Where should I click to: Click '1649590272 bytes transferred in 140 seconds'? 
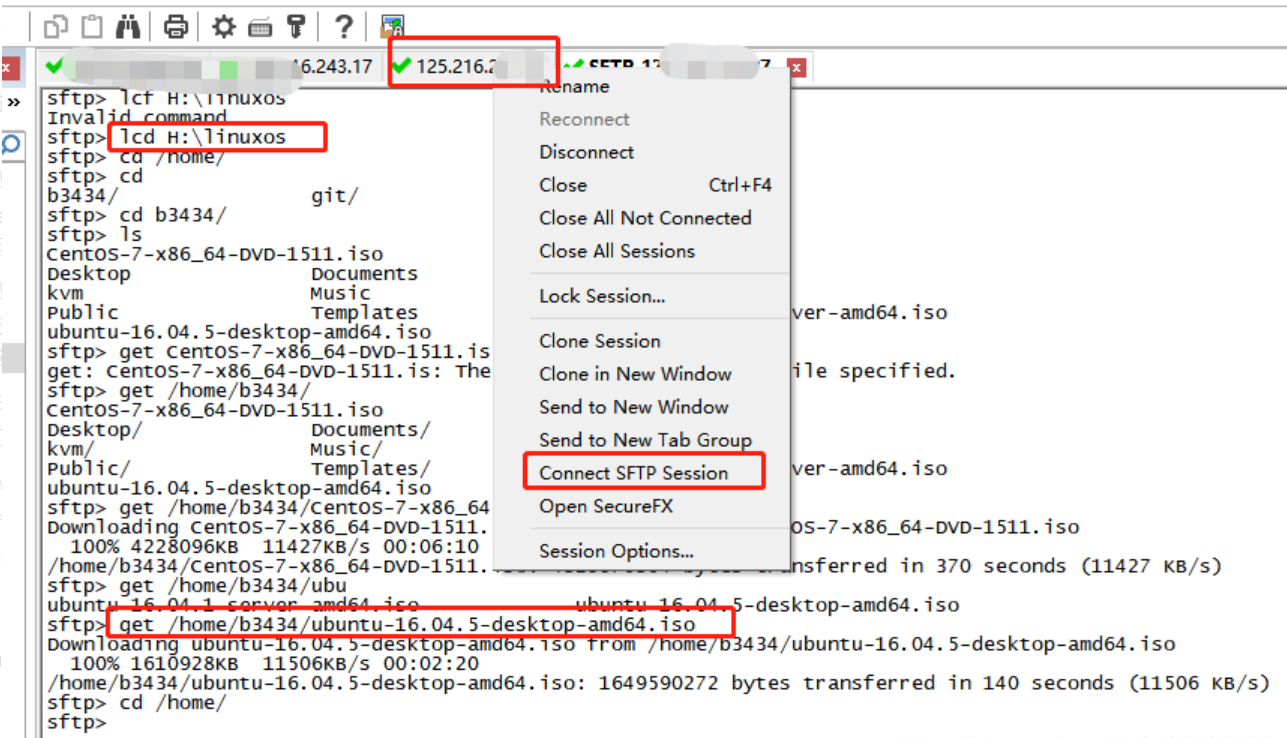[856, 683]
